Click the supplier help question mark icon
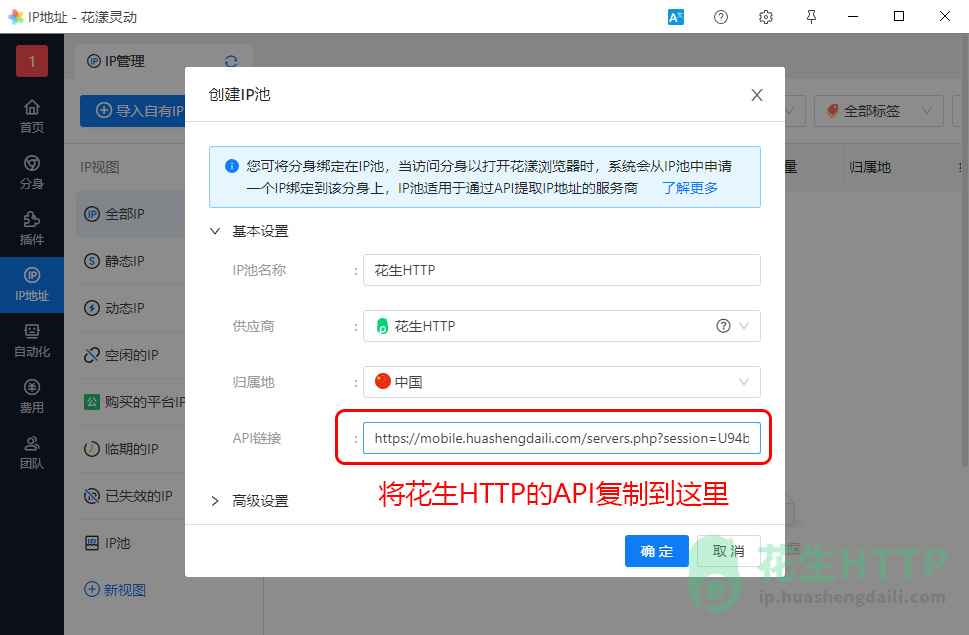969x635 pixels. (x=723, y=326)
